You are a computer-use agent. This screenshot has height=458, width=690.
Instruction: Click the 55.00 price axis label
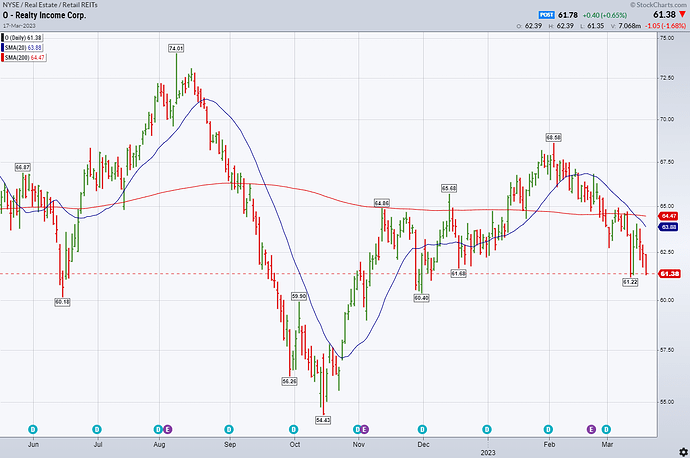click(x=667, y=402)
